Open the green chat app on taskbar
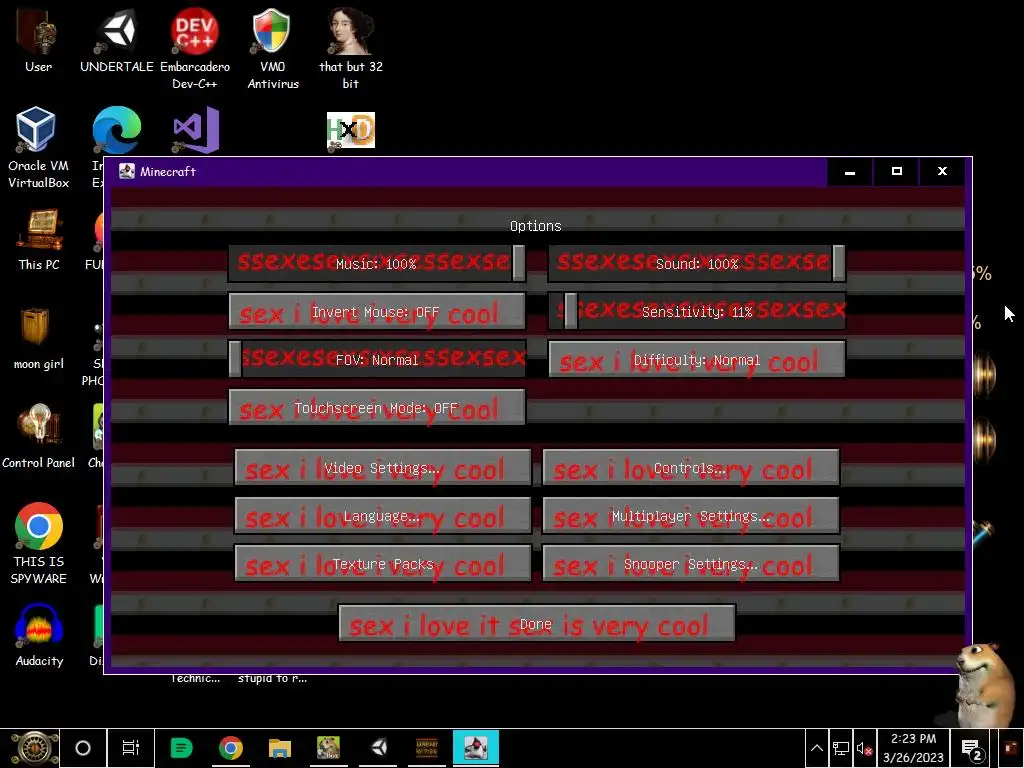 click(x=182, y=748)
